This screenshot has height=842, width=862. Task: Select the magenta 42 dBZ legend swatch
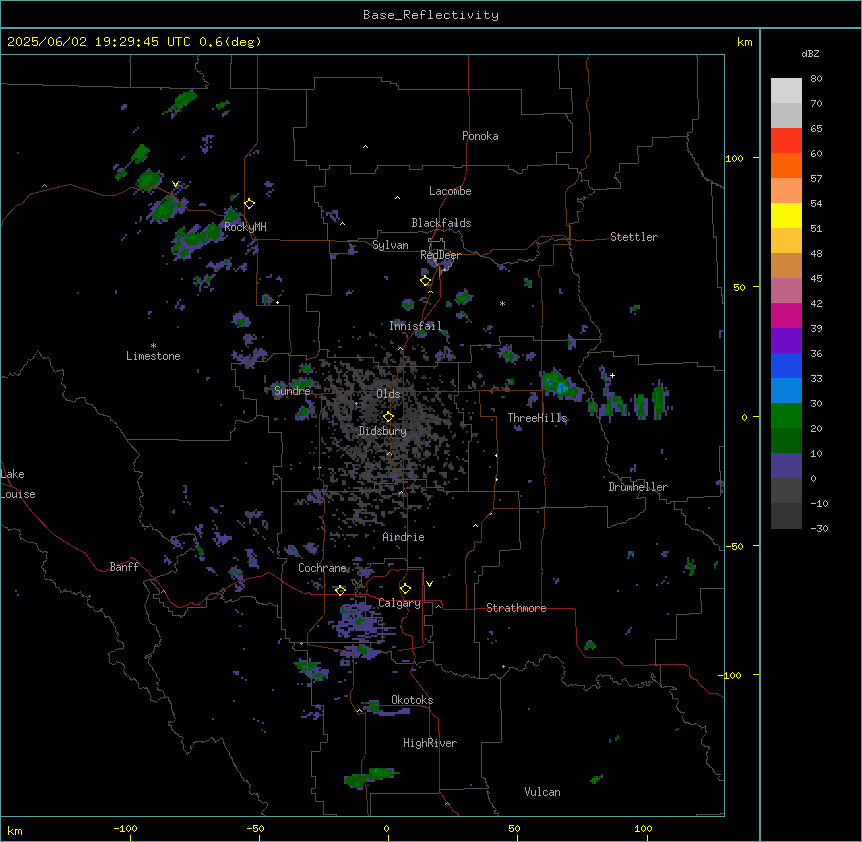[x=786, y=315]
